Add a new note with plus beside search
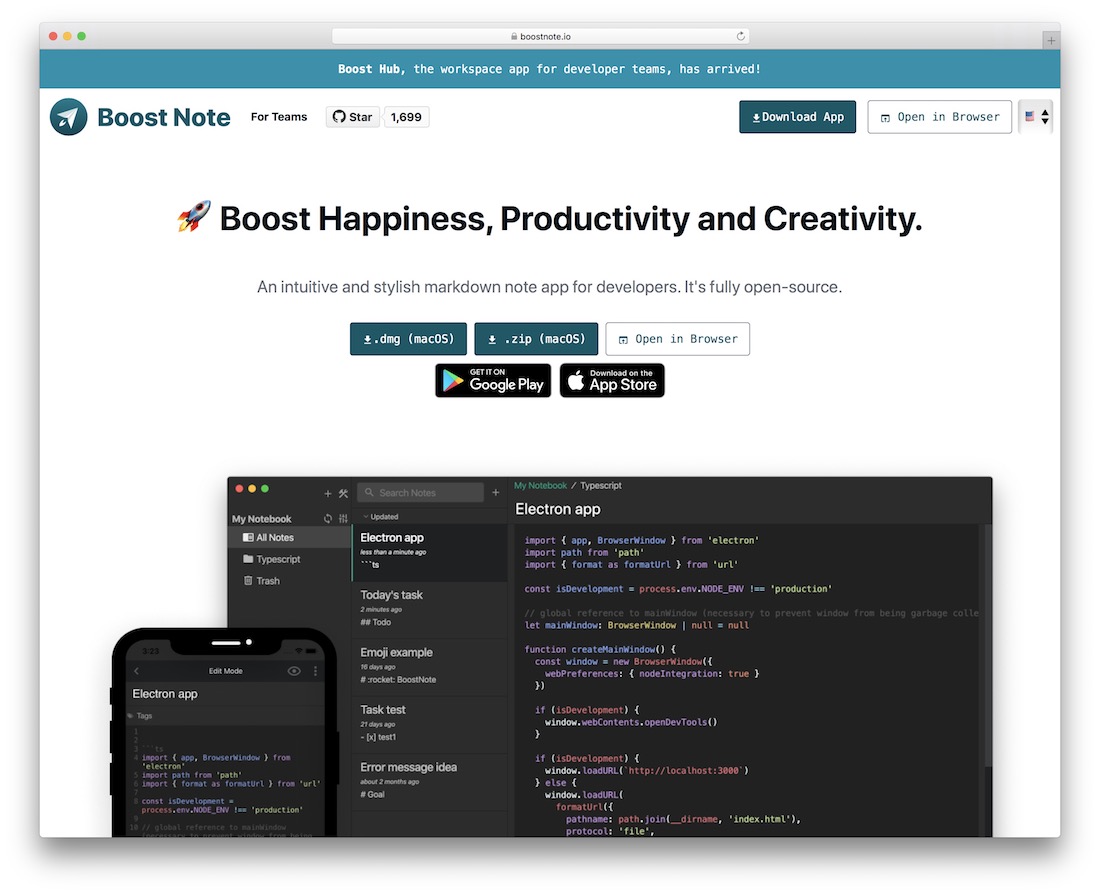The width and height of the screenshot is (1100, 894). point(495,493)
